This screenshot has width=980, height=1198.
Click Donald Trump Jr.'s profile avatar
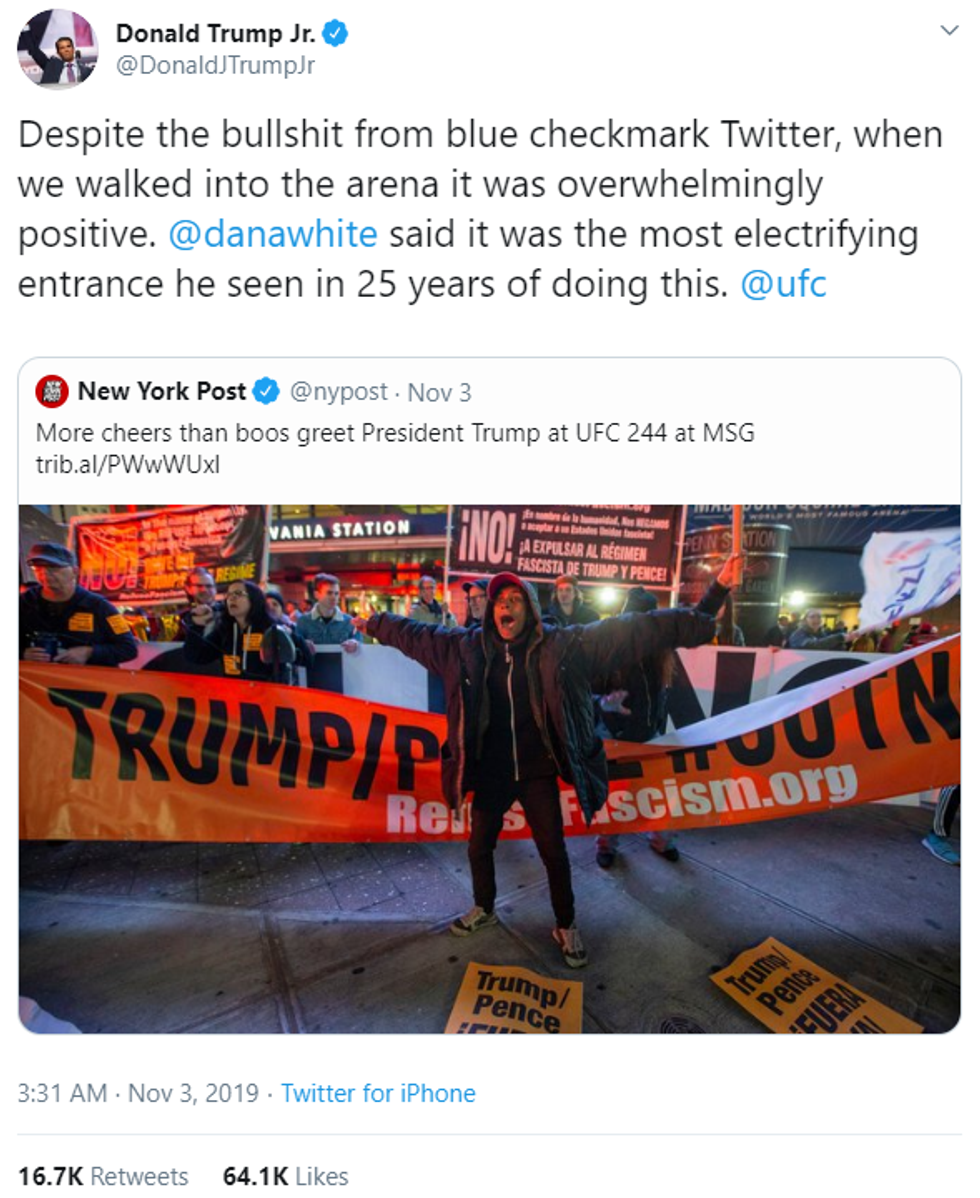(57, 49)
